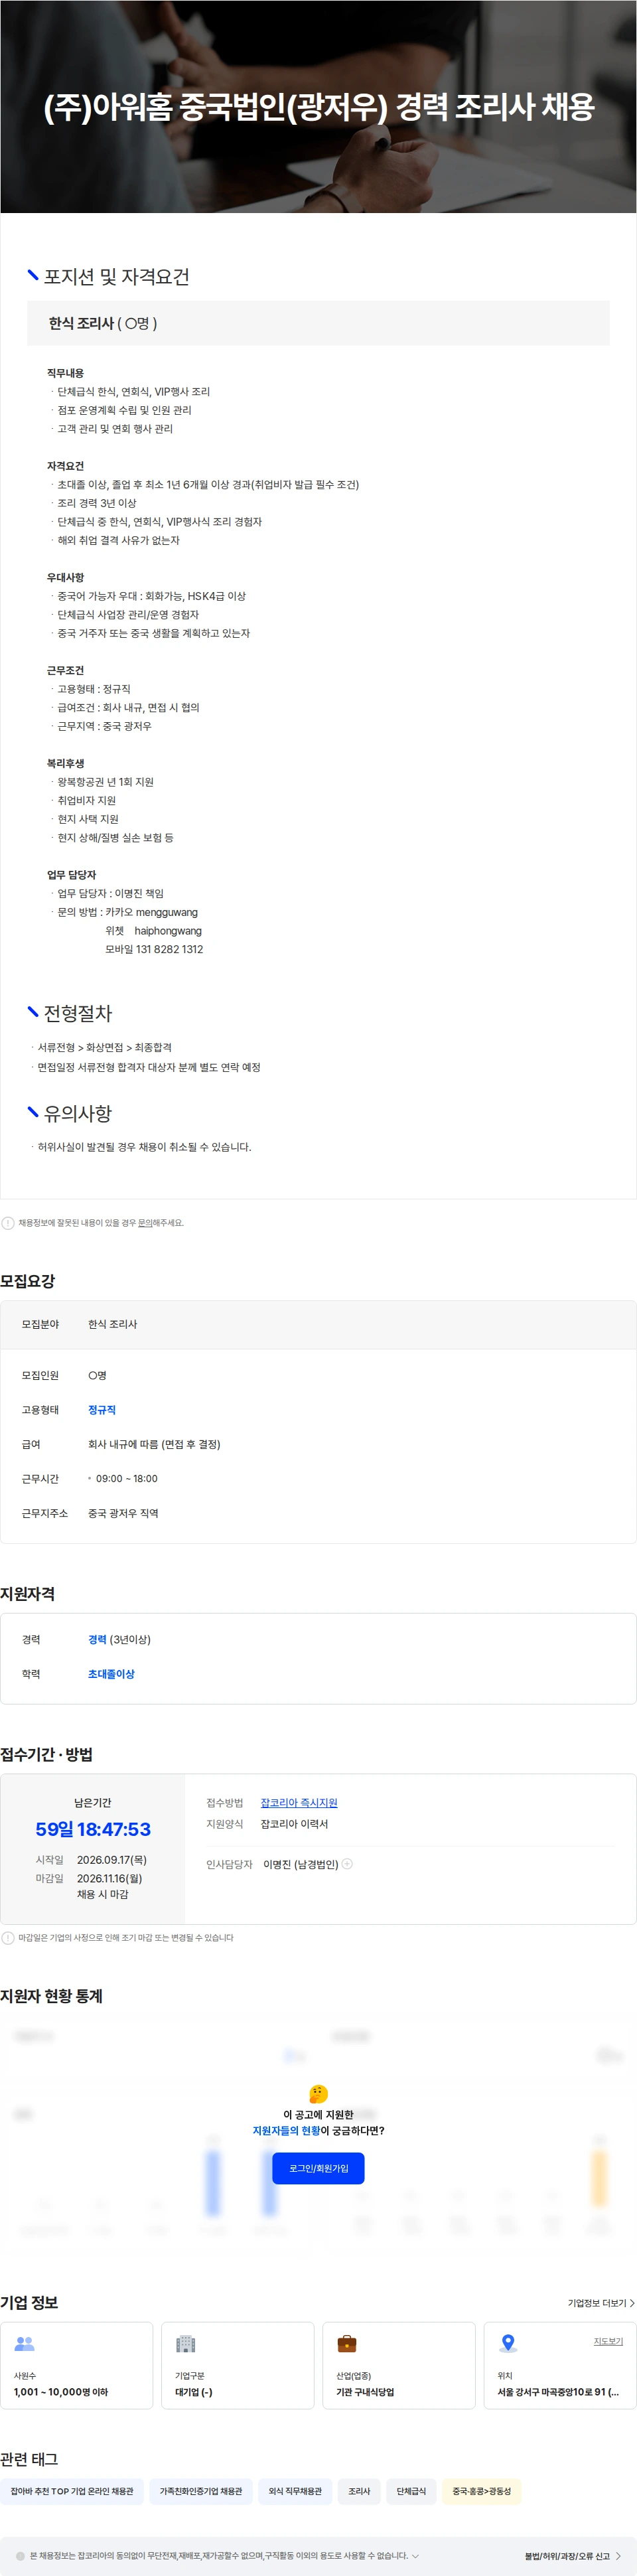Click the location map pin icon
Image resolution: width=637 pixels, height=2576 pixels.
(508, 2343)
